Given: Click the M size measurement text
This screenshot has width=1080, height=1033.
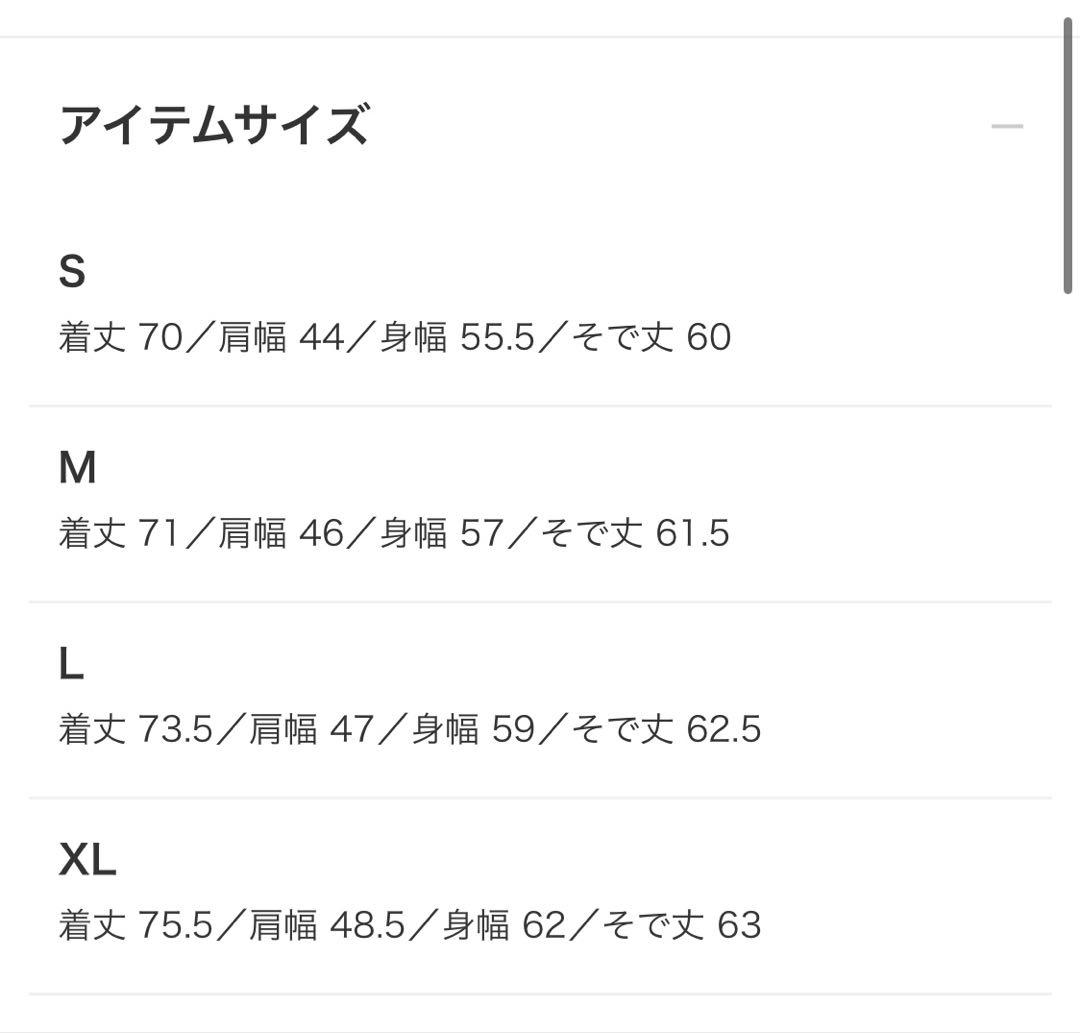Looking at the screenshot, I should point(395,533).
